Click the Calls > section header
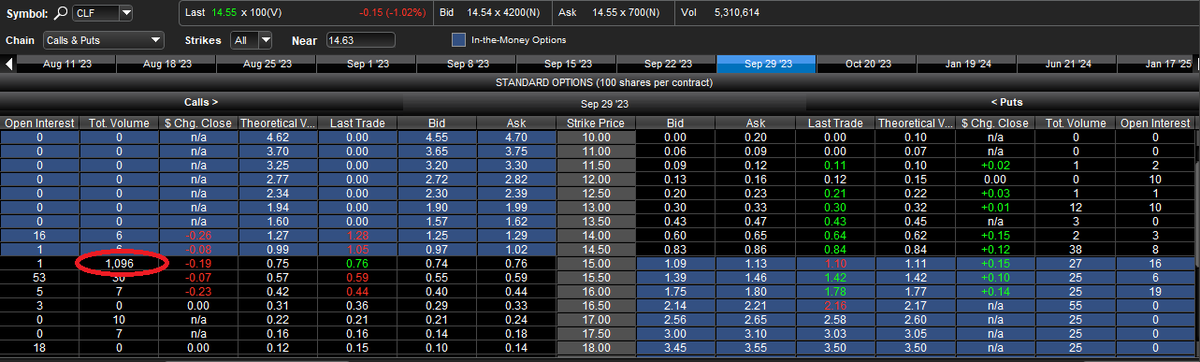Viewport: 1200px width, 362px height. [201, 102]
